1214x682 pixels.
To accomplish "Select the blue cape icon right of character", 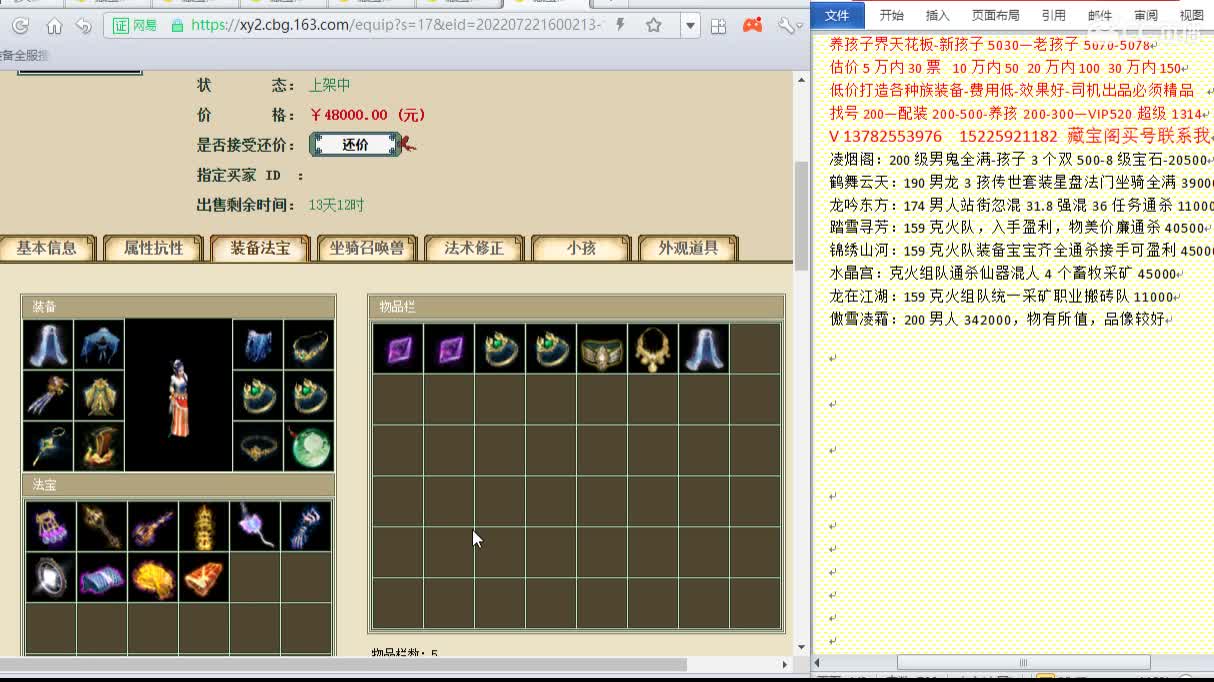I will (258, 345).
